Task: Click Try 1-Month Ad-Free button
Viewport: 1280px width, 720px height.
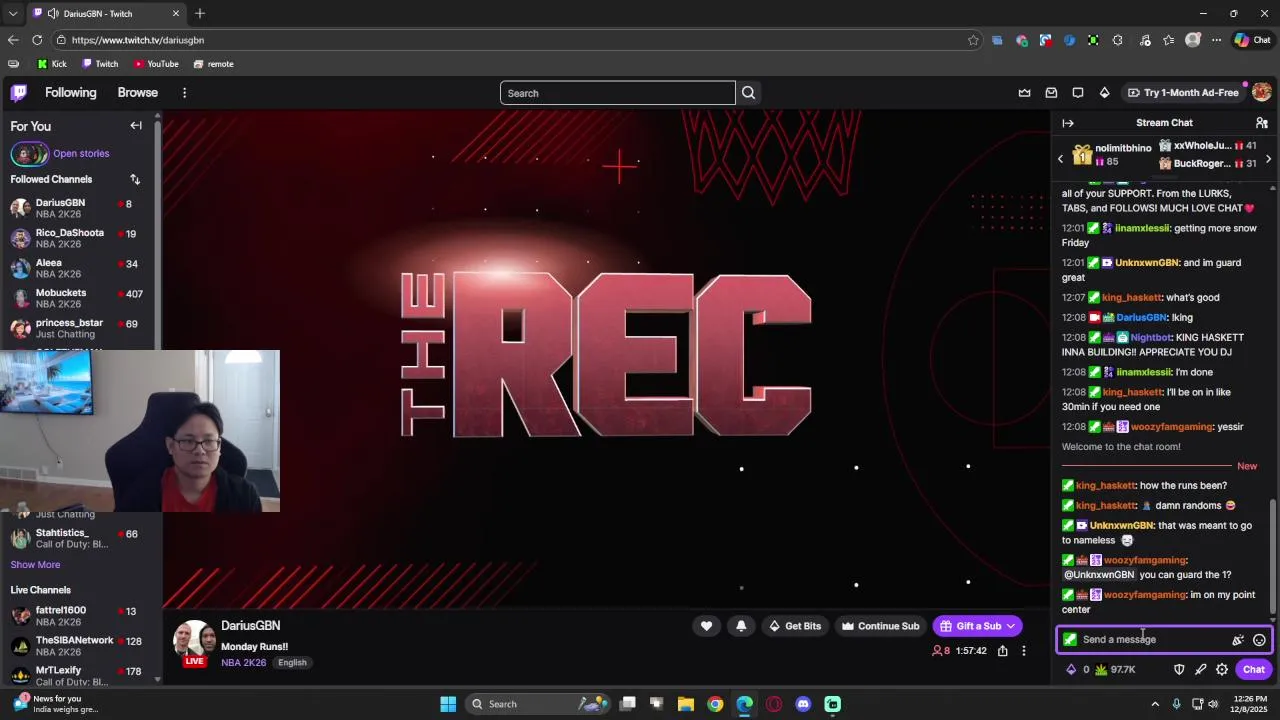Action: pos(1183,93)
